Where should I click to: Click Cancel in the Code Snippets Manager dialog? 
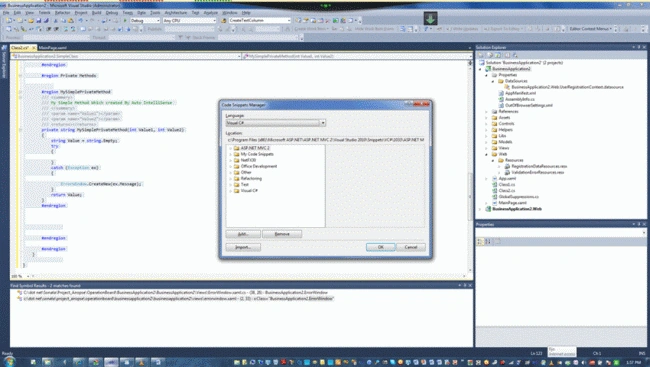click(x=411, y=247)
